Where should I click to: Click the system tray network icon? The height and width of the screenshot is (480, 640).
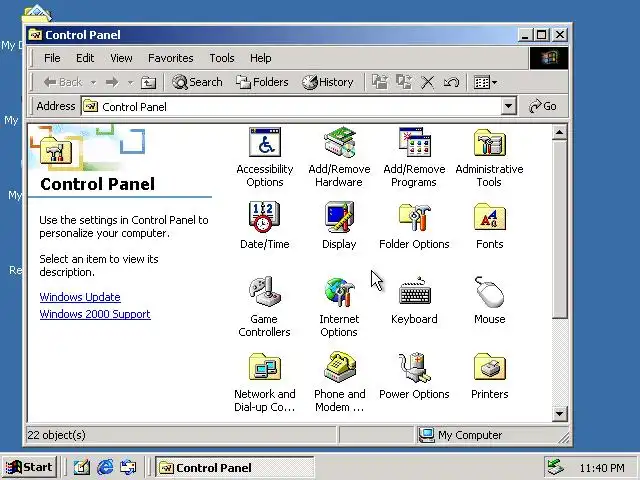[555, 467]
